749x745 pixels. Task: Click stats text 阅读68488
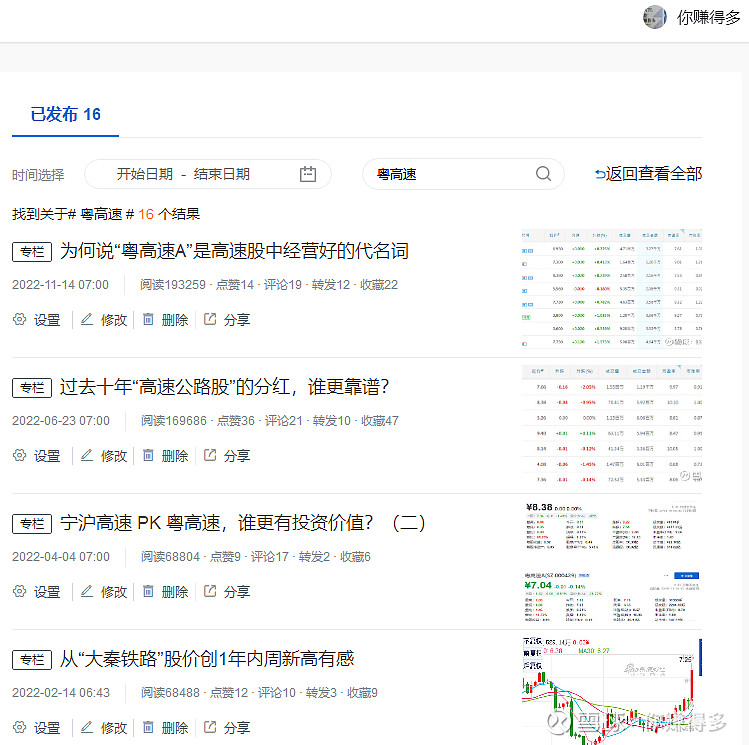click(170, 693)
